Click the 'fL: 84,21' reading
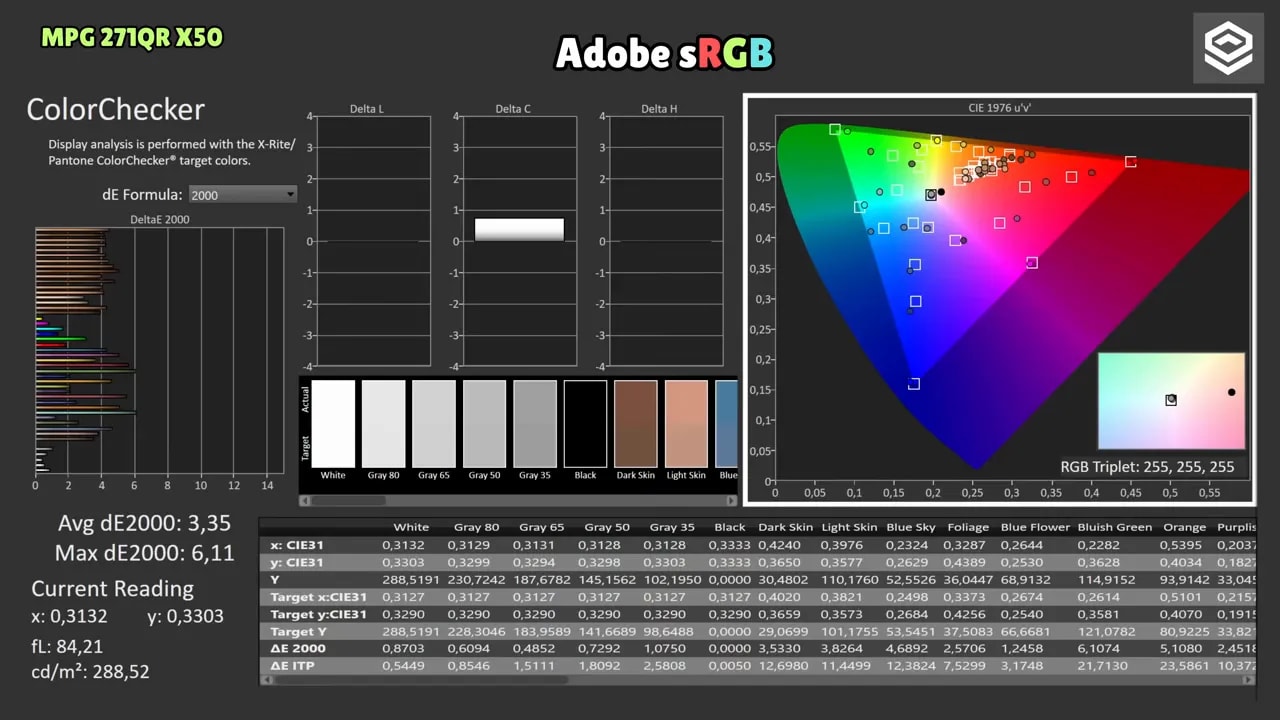The height and width of the screenshot is (720, 1280). 67,646
